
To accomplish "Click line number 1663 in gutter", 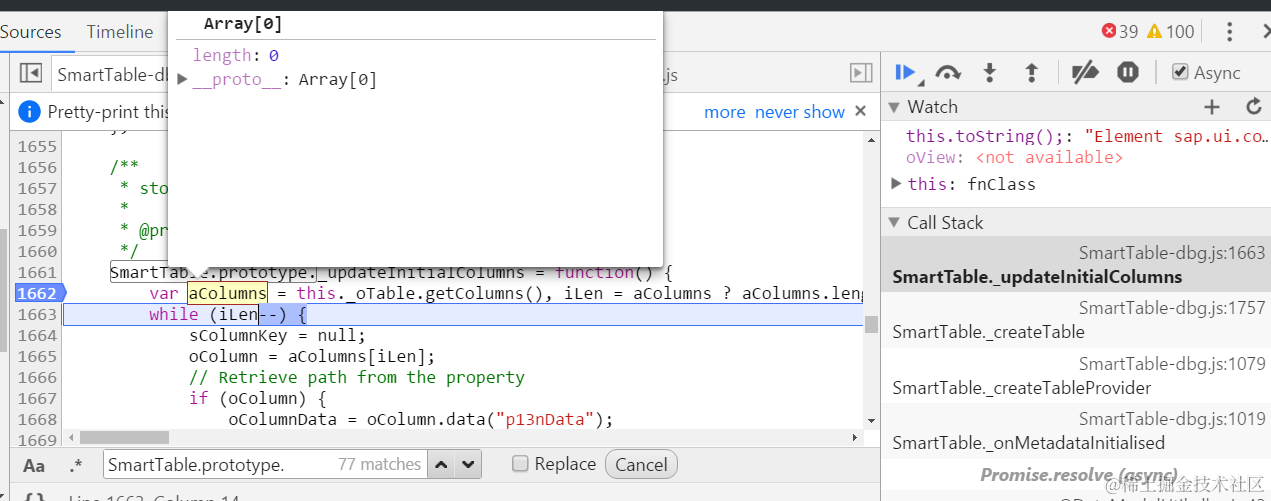I will 37,314.
